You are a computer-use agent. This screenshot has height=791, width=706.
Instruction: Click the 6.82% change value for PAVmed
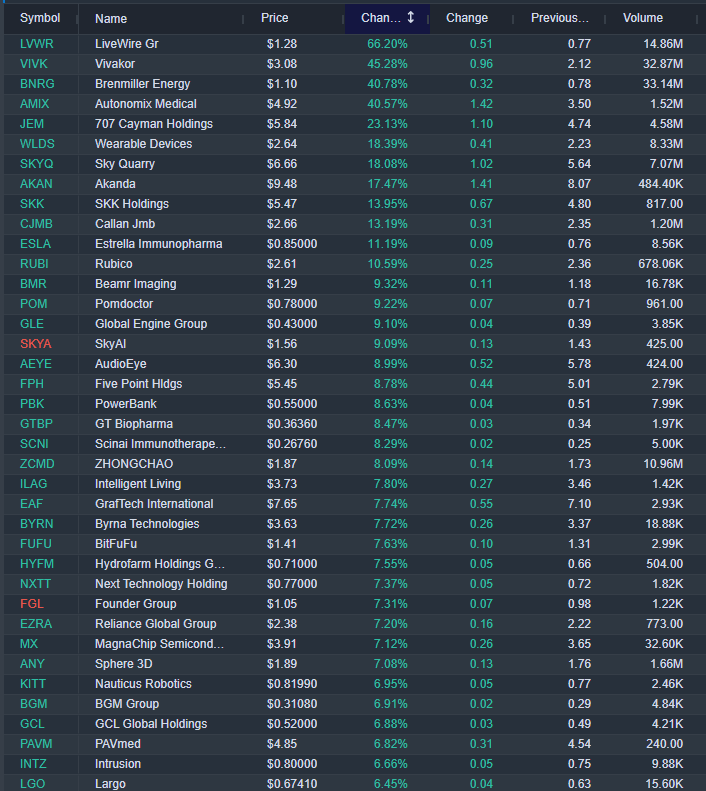coord(391,744)
